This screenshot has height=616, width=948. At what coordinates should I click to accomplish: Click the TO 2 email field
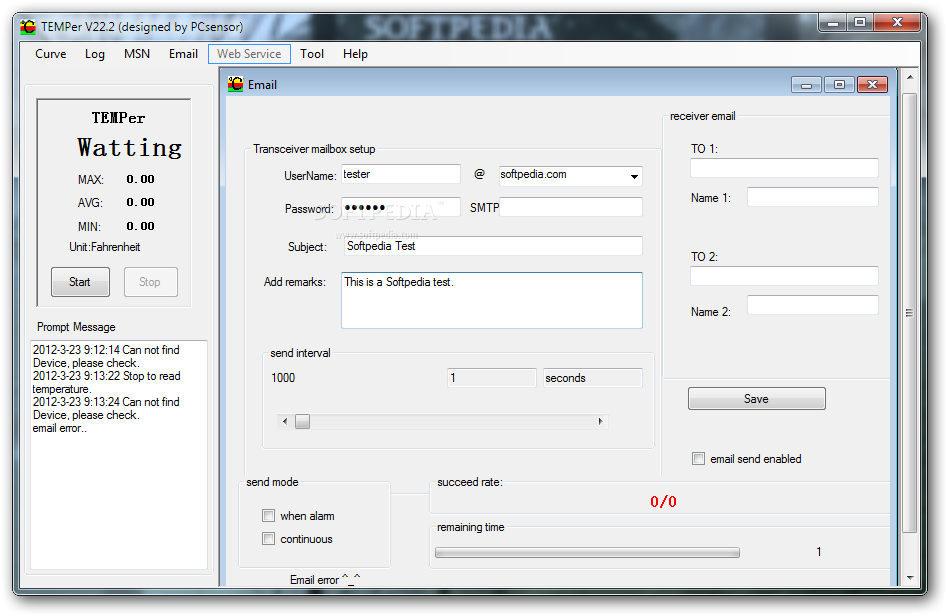(784, 276)
